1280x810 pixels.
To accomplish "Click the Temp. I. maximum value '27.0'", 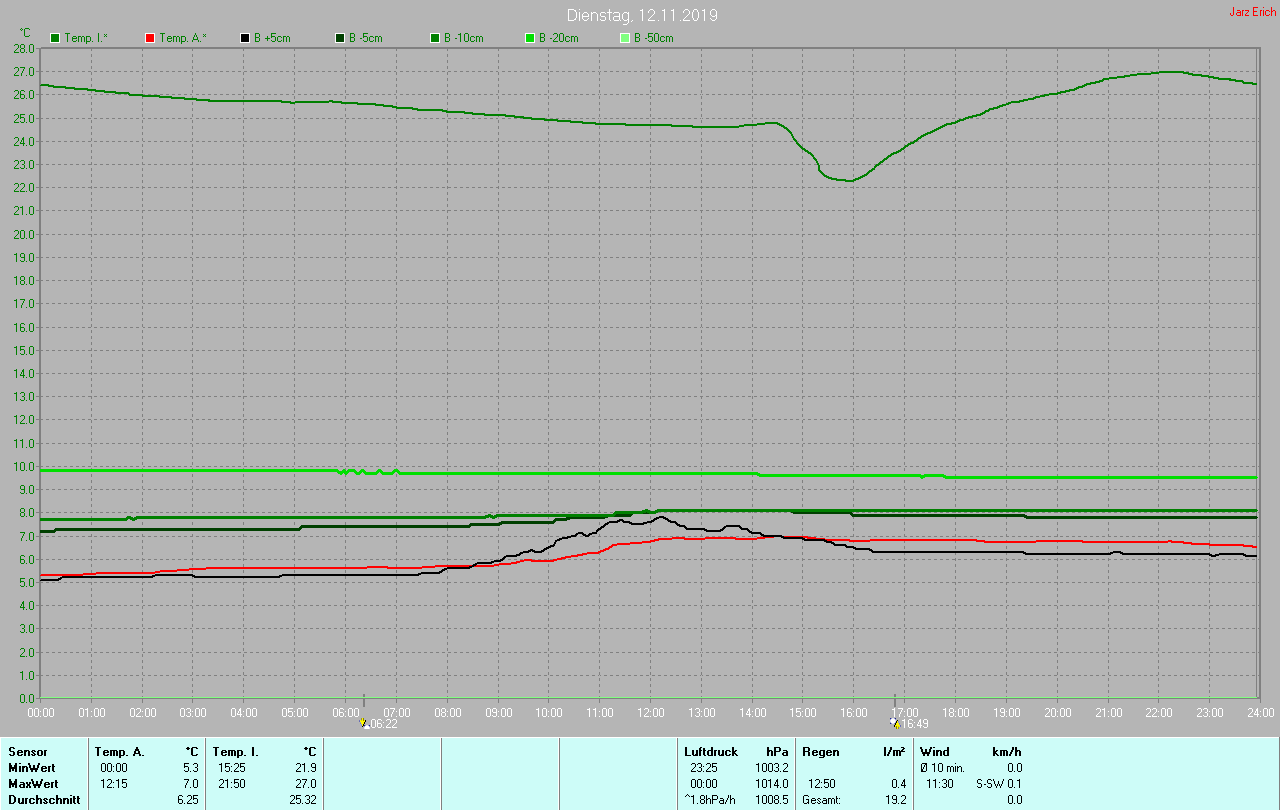I will [x=306, y=783].
